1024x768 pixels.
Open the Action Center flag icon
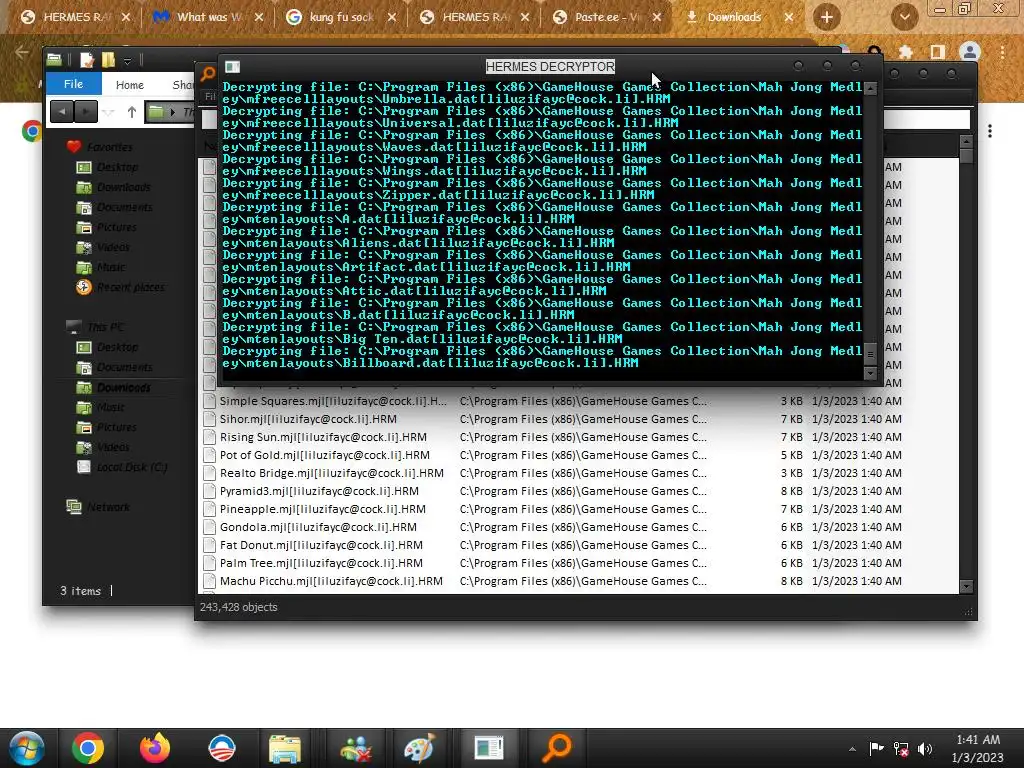click(876, 749)
